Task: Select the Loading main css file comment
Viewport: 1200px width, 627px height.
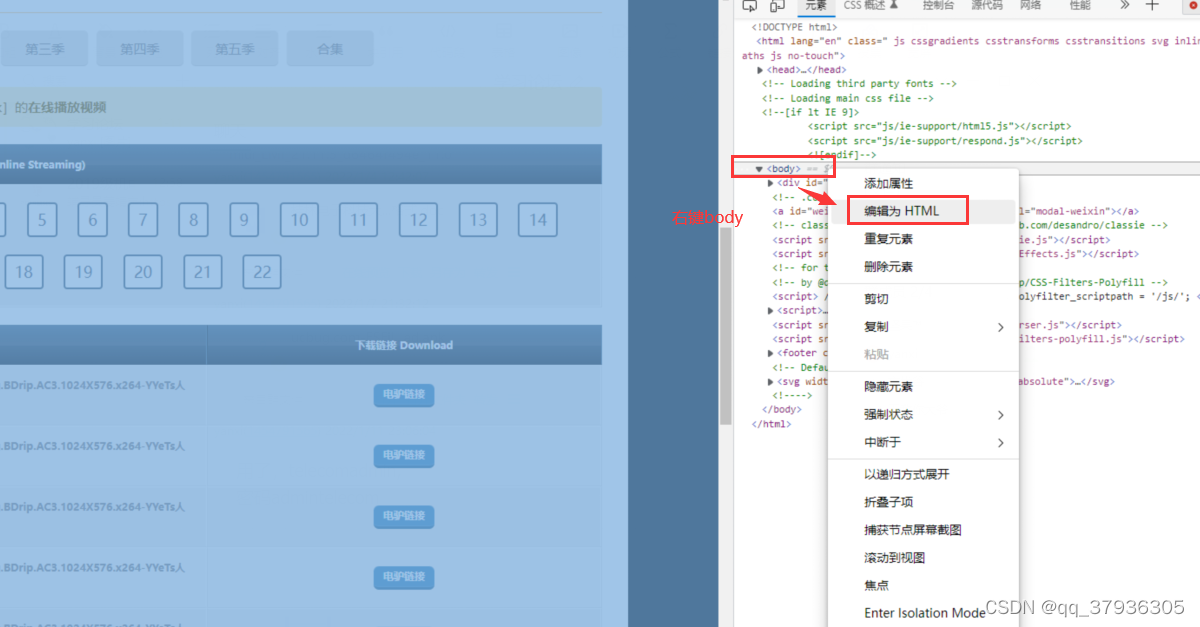Action: [848, 98]
